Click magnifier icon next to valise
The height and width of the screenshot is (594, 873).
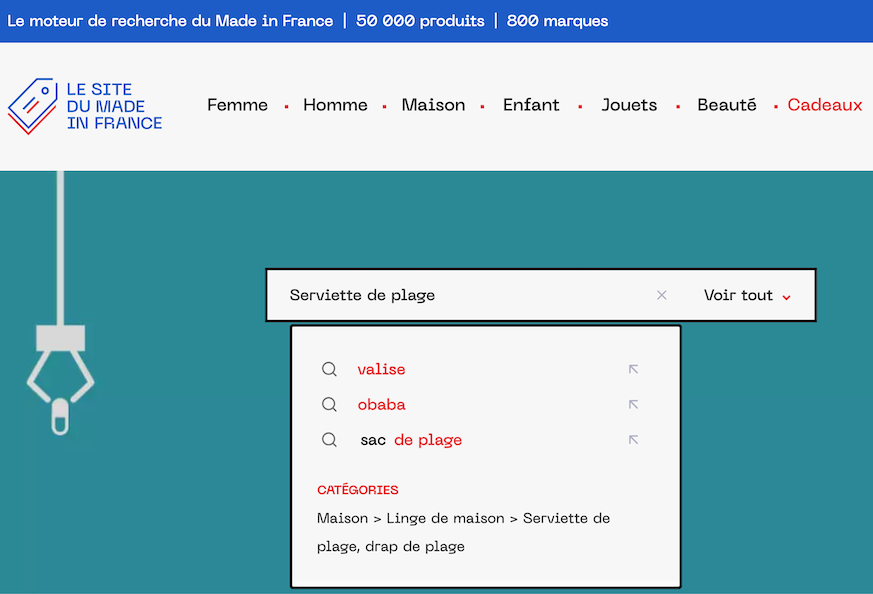click(x=329, y=369)
